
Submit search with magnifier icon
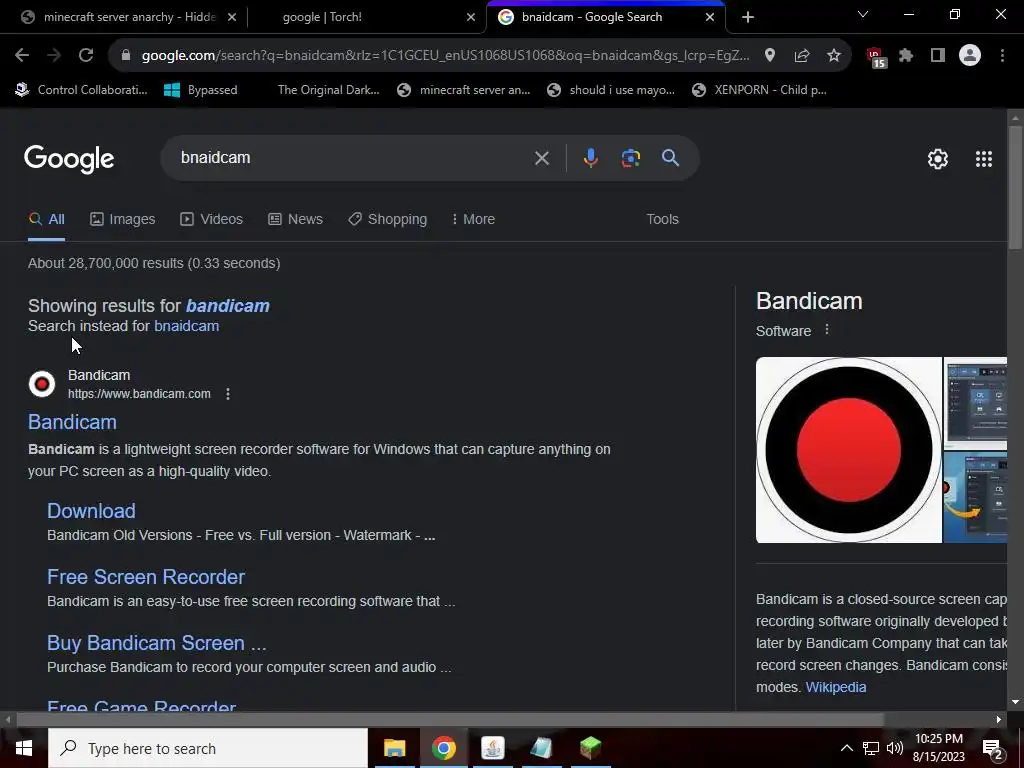tap(670, 158)
